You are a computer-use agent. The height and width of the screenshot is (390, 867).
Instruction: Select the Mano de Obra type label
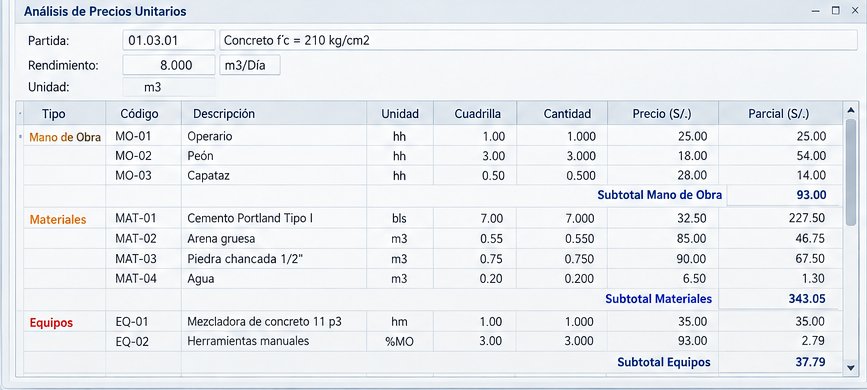coord(65,137)
